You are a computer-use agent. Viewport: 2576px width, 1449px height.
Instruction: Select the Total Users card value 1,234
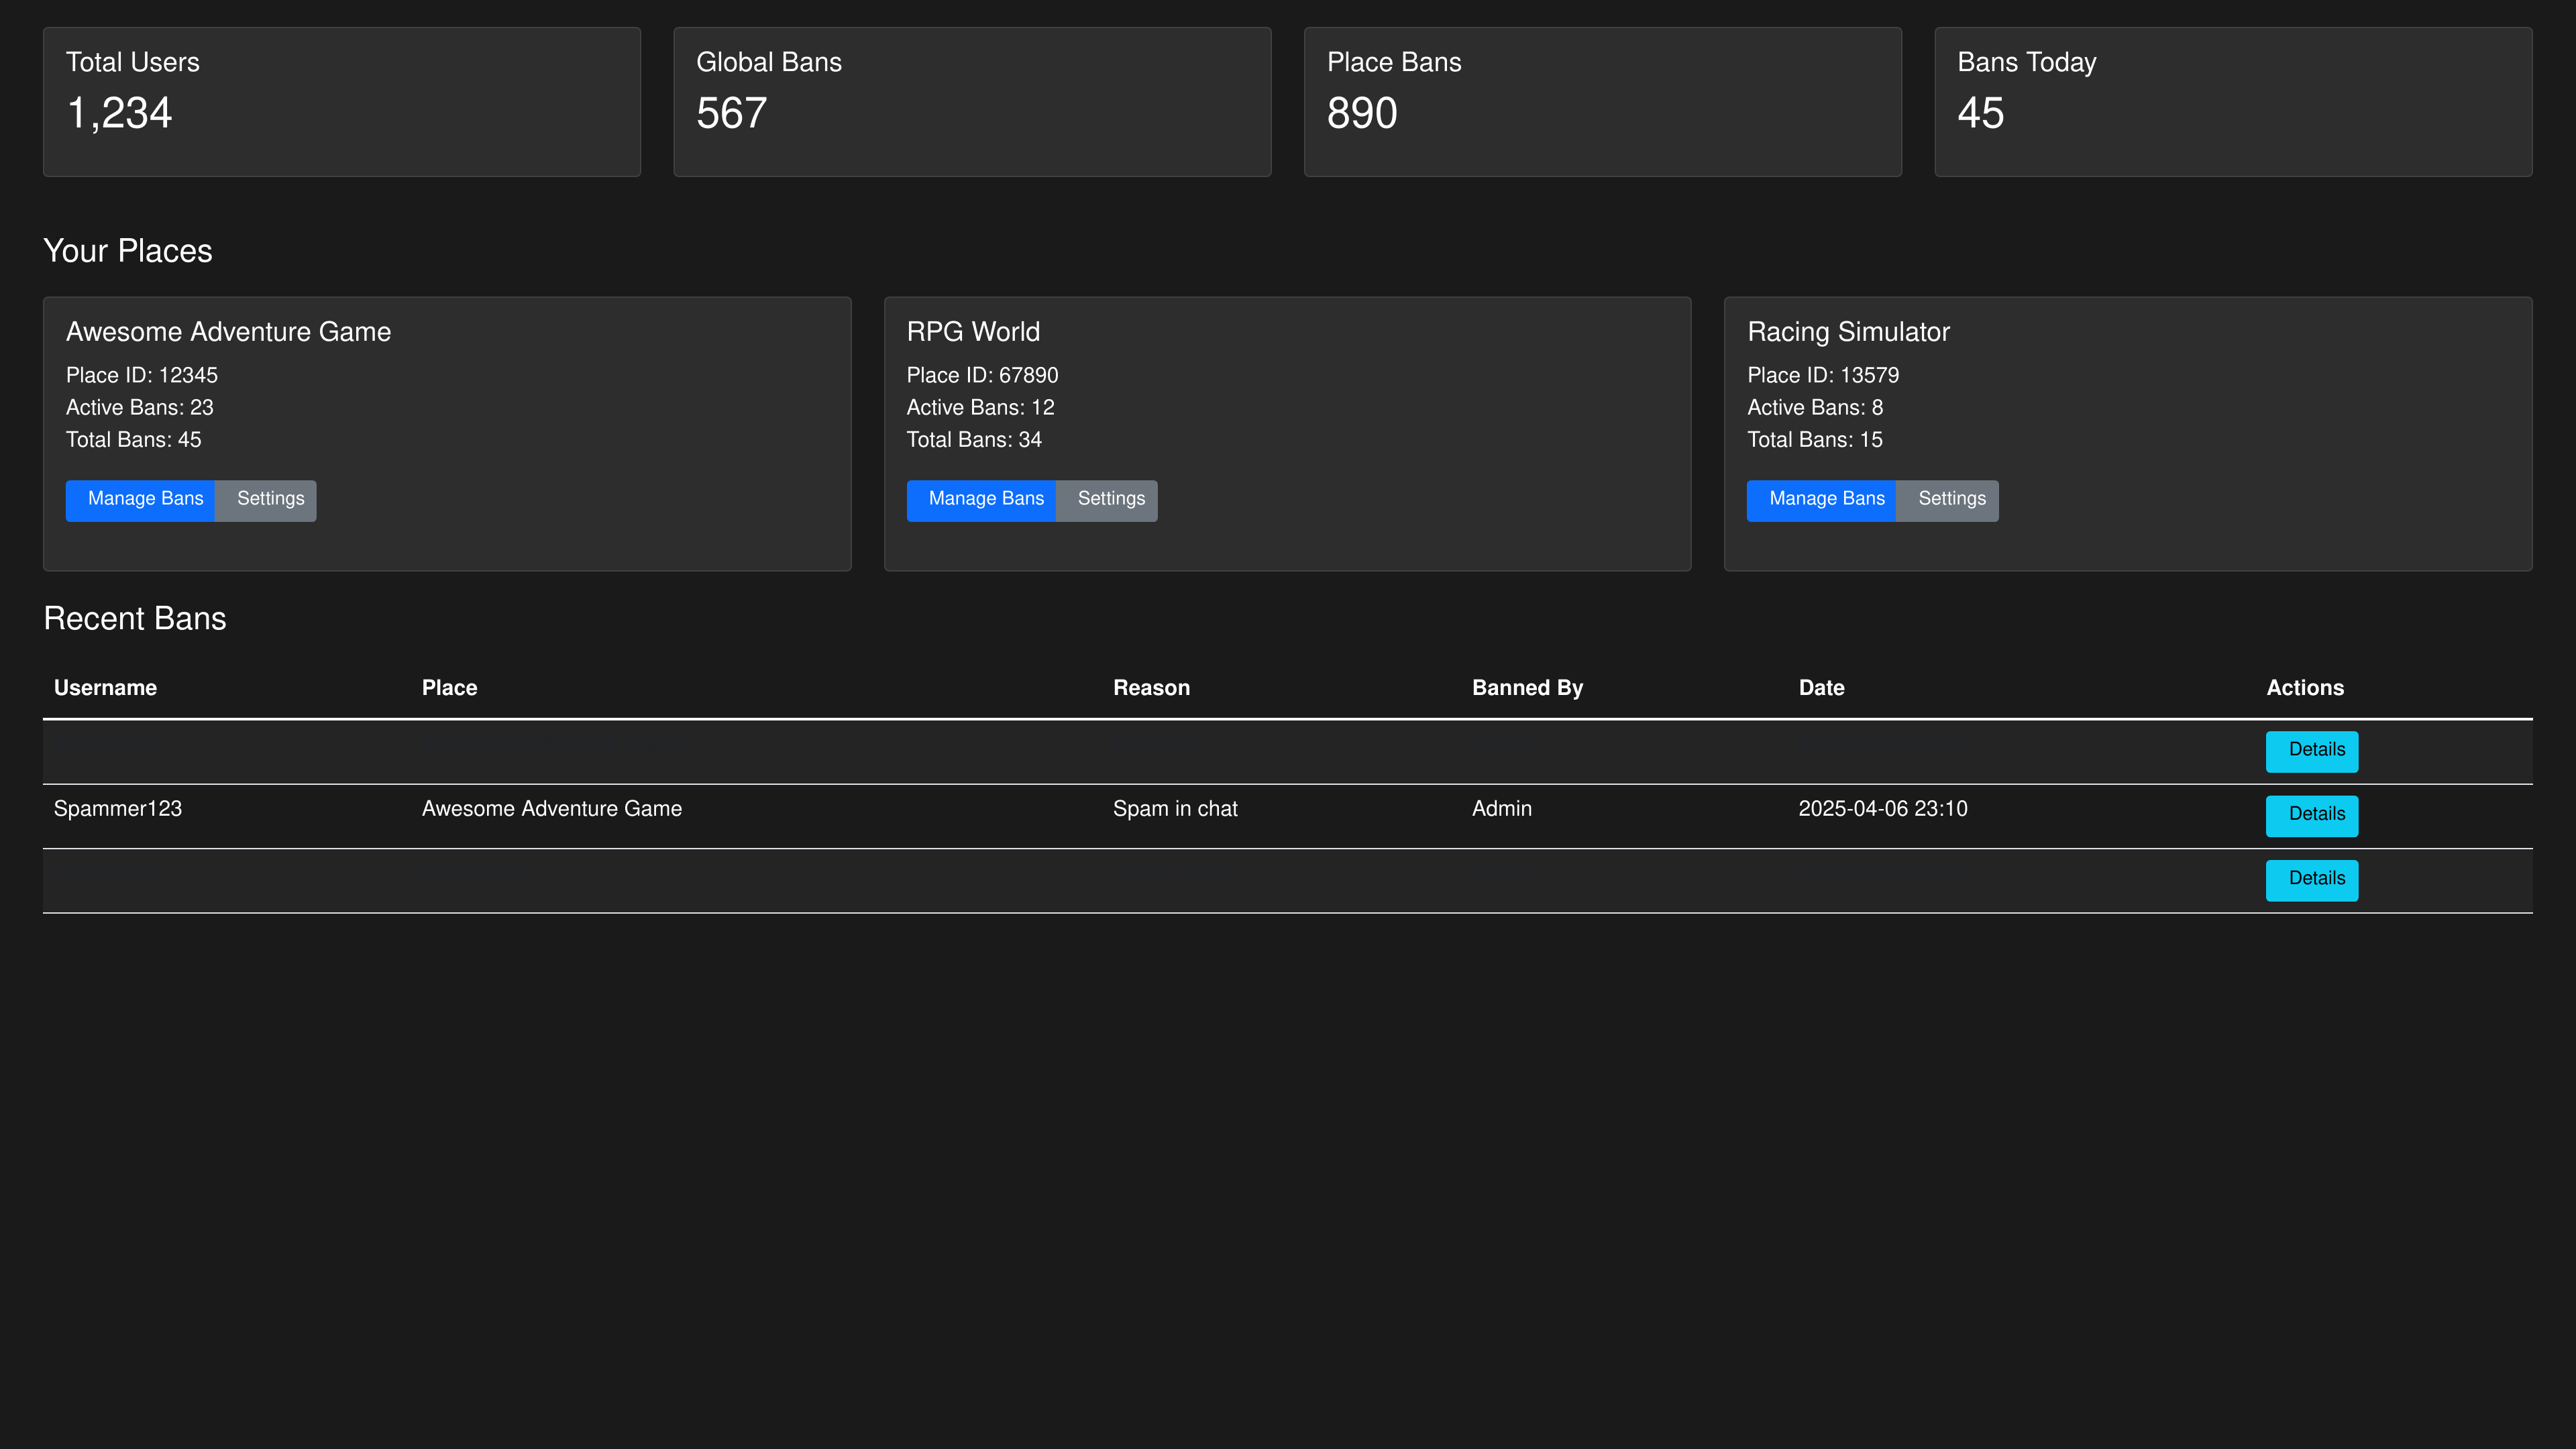tap(119, 113)
